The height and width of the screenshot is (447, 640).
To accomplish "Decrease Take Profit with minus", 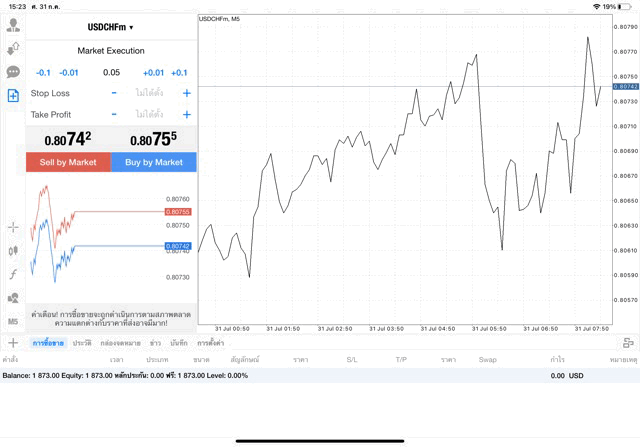I will point(114,114).
